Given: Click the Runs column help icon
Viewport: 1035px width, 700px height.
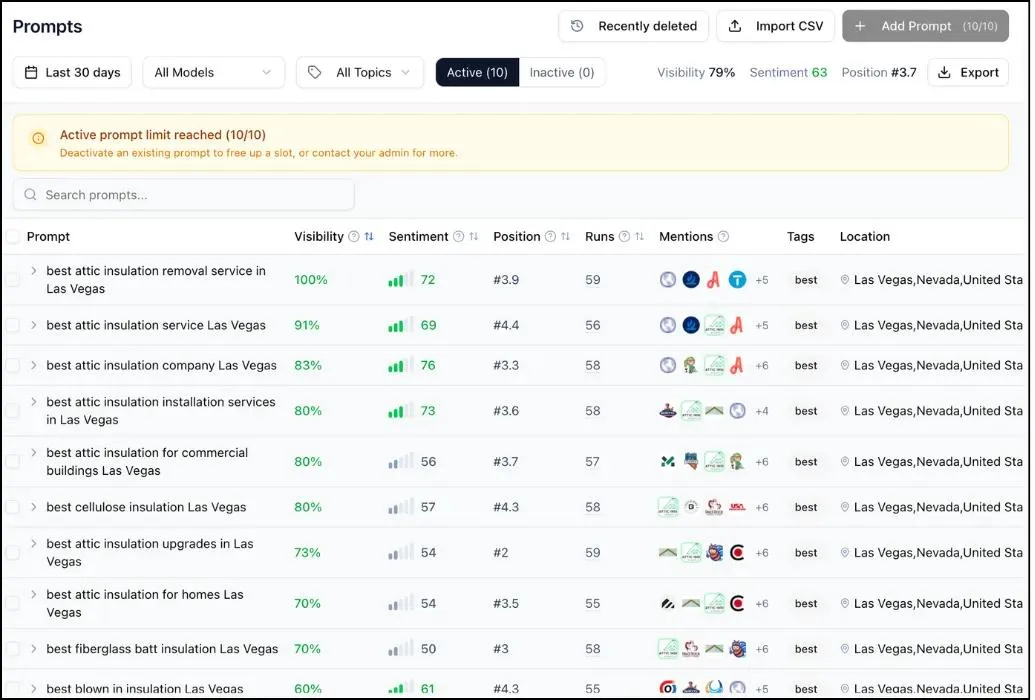Looking at the screenshot, I should pos(624,236).
